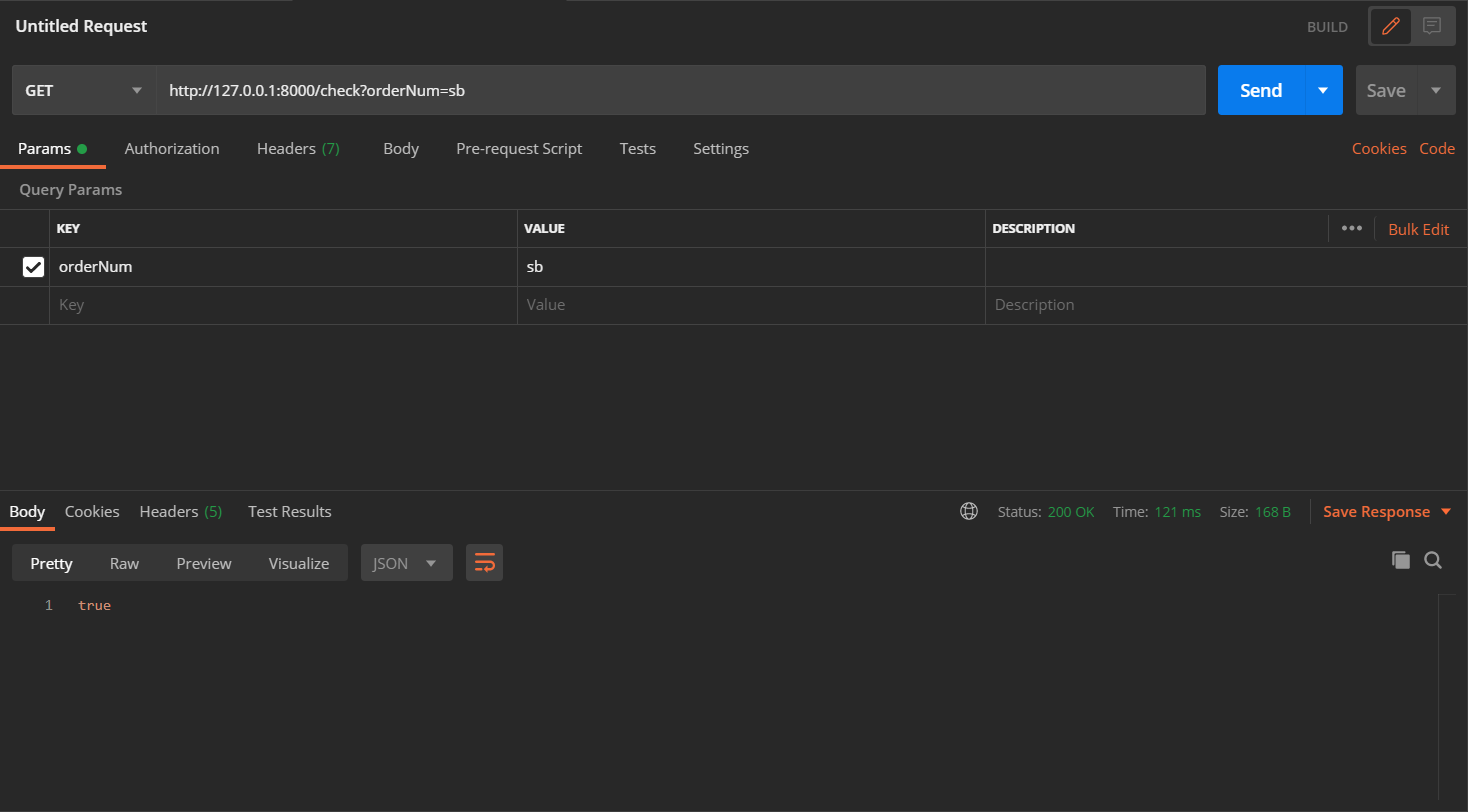Image resolution: width=1468 pixels, height=812 pixels.
Task: Open the request Headers (7) tab
Action: click(x=298, y=148)
